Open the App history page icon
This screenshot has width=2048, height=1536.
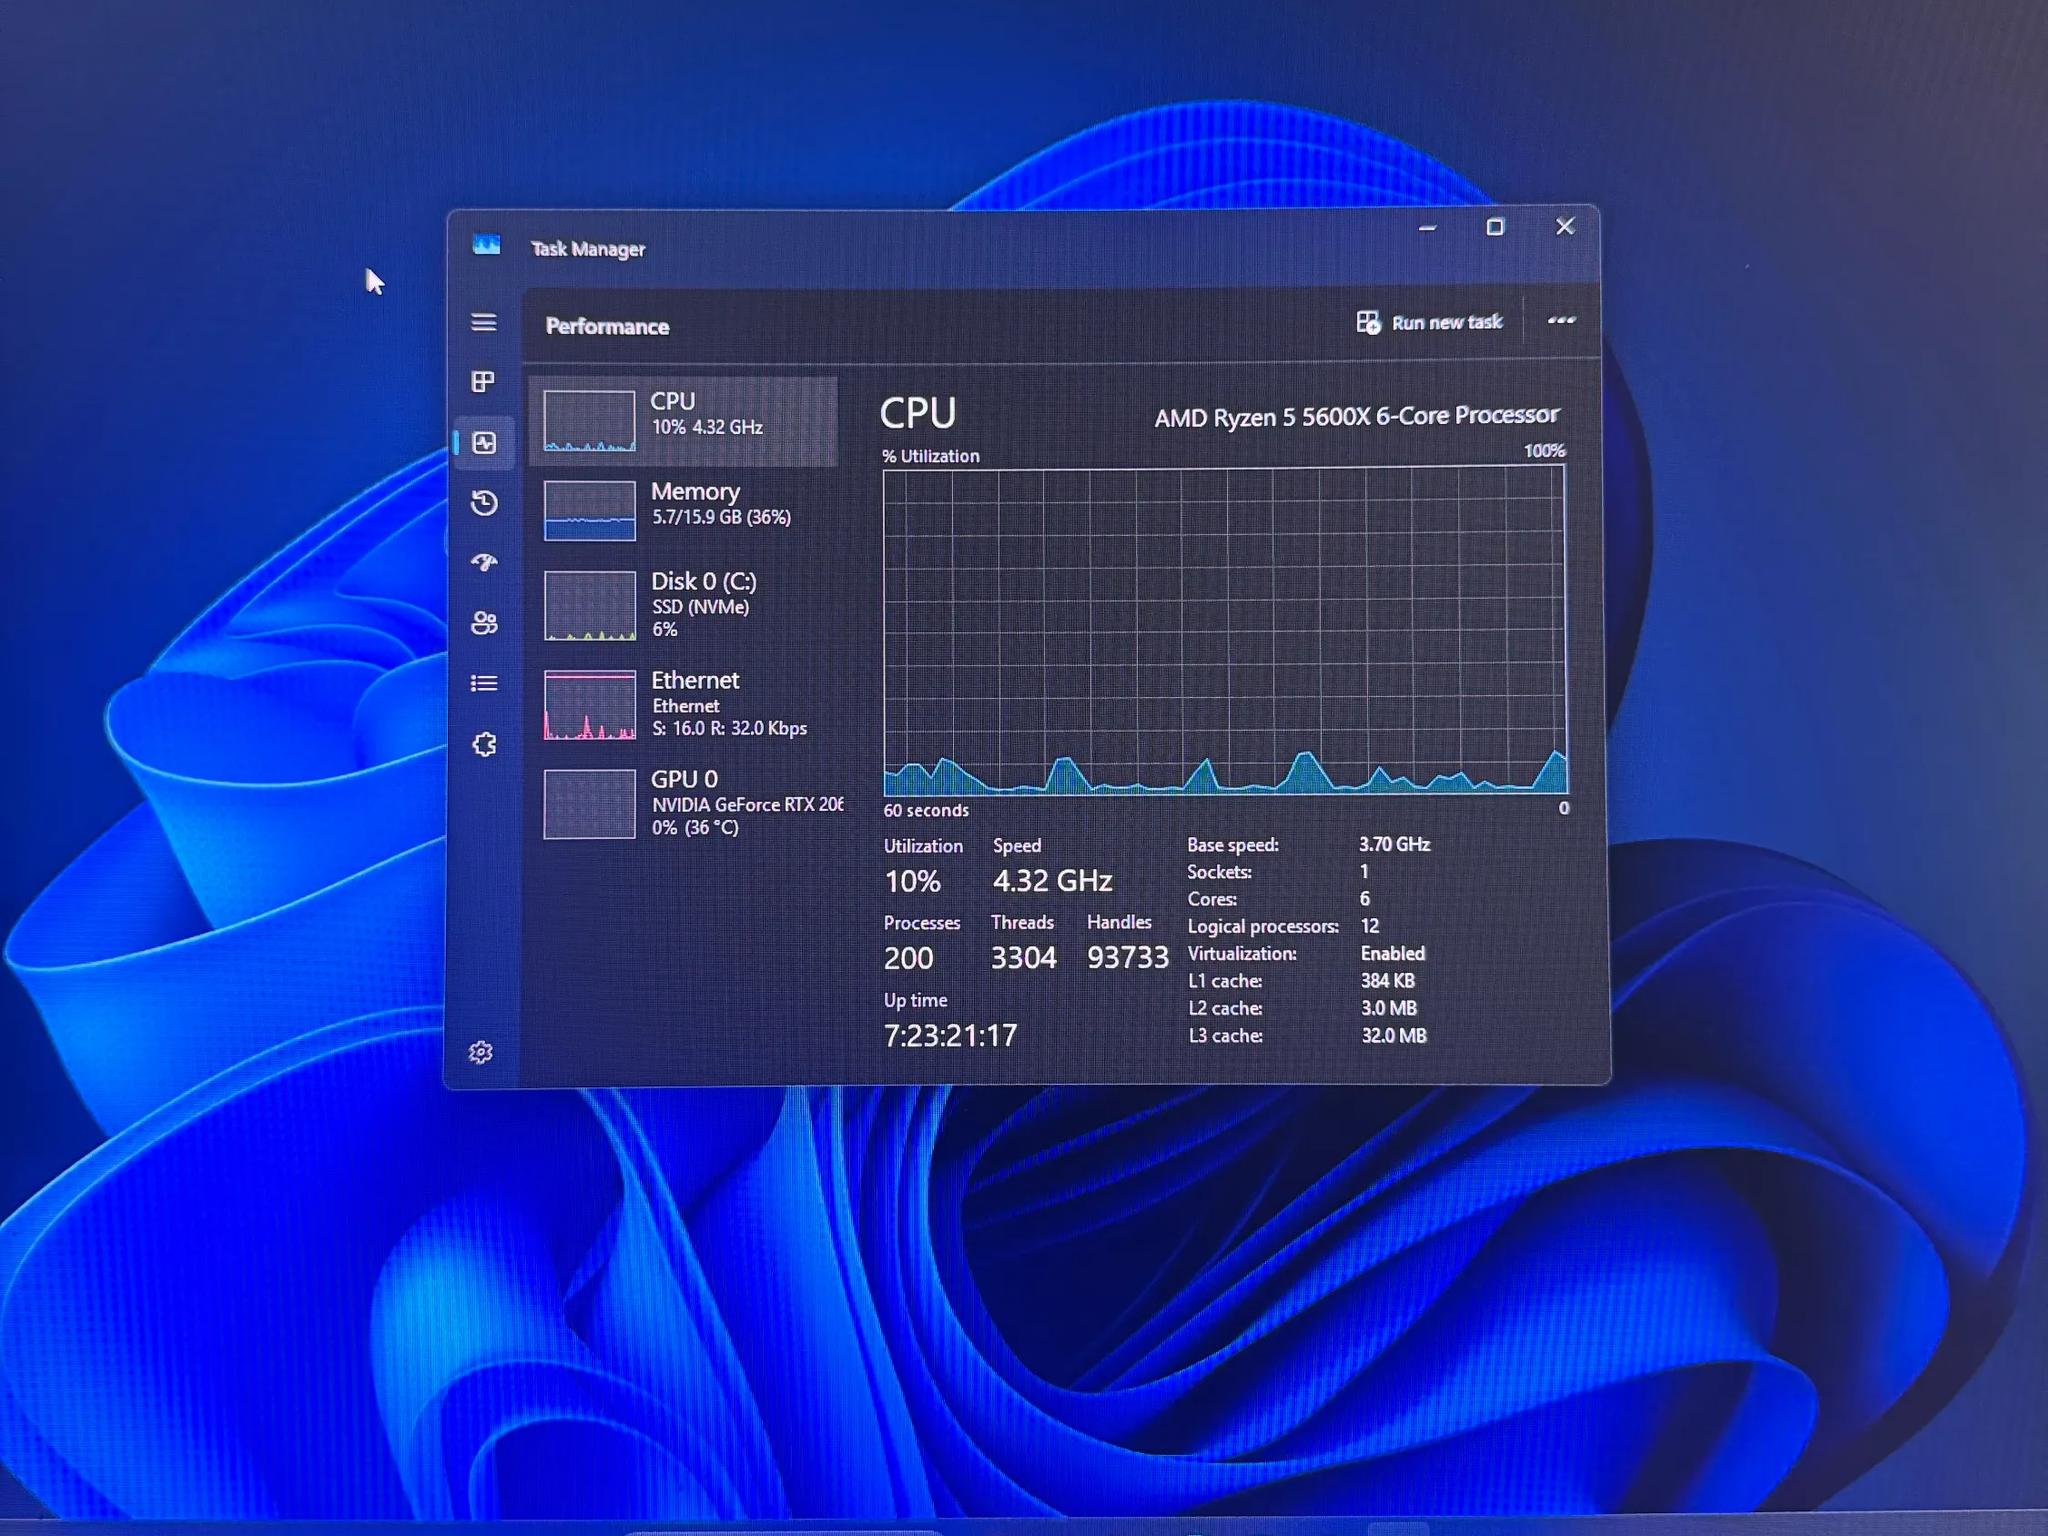coord(485,504)
